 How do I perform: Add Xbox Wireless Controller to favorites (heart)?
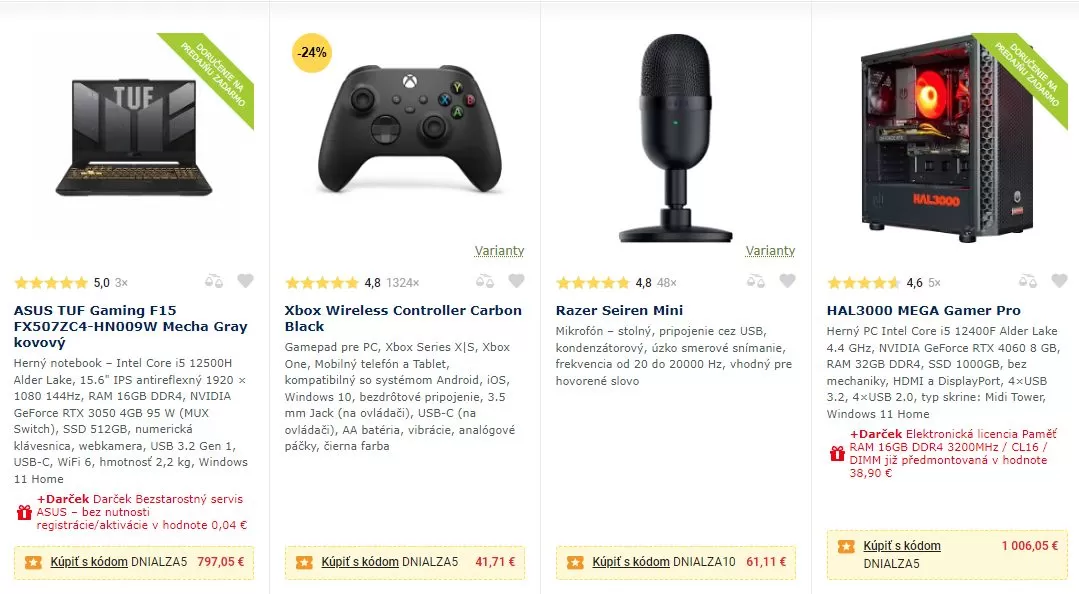tap(516, 282)
